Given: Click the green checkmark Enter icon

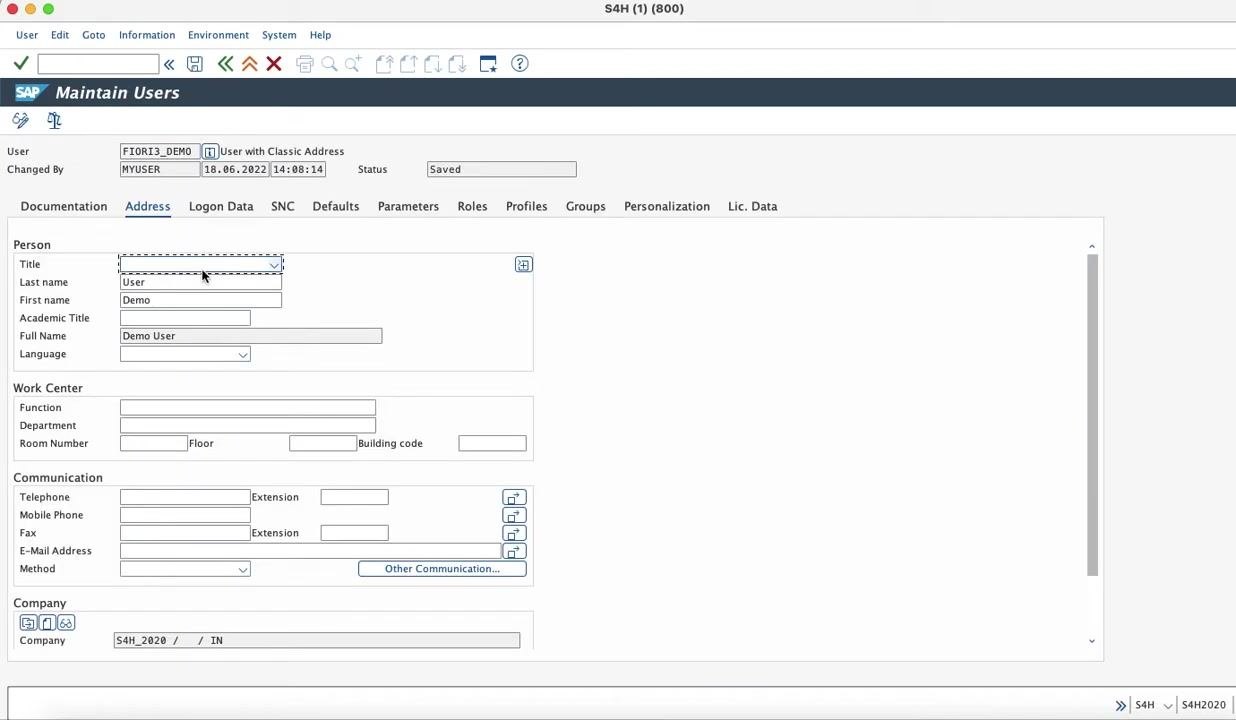Looking at the screenshot, I should tap(21, 64).
